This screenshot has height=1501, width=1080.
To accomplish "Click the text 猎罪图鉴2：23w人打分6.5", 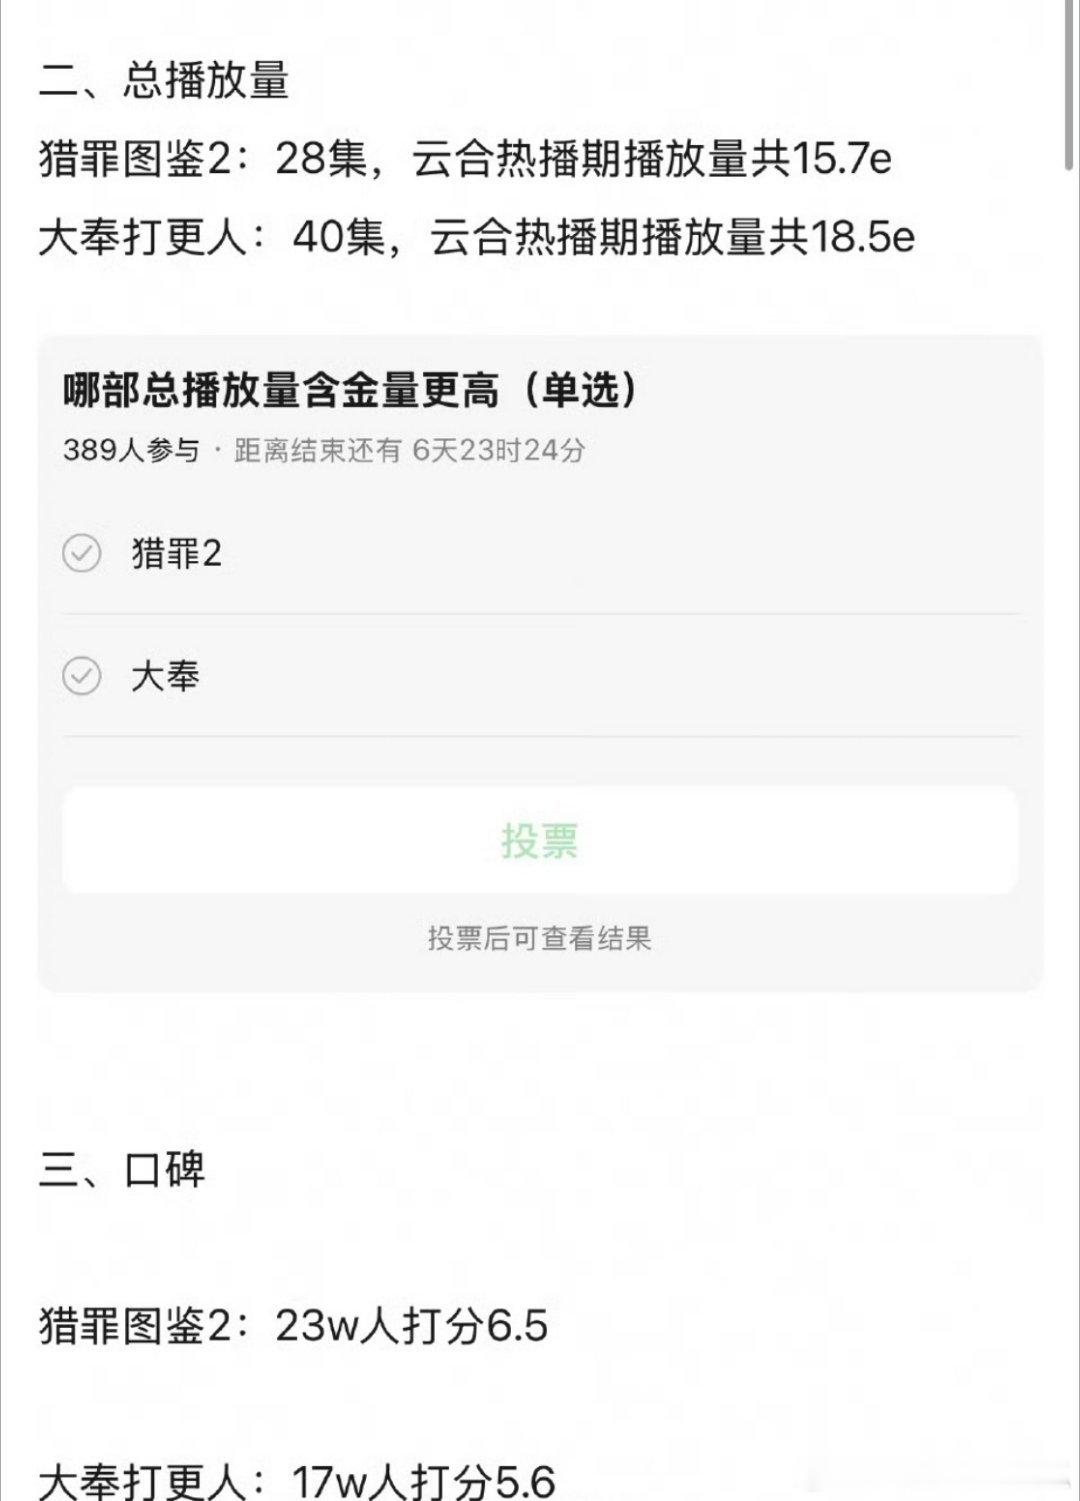I will 294,1326.
